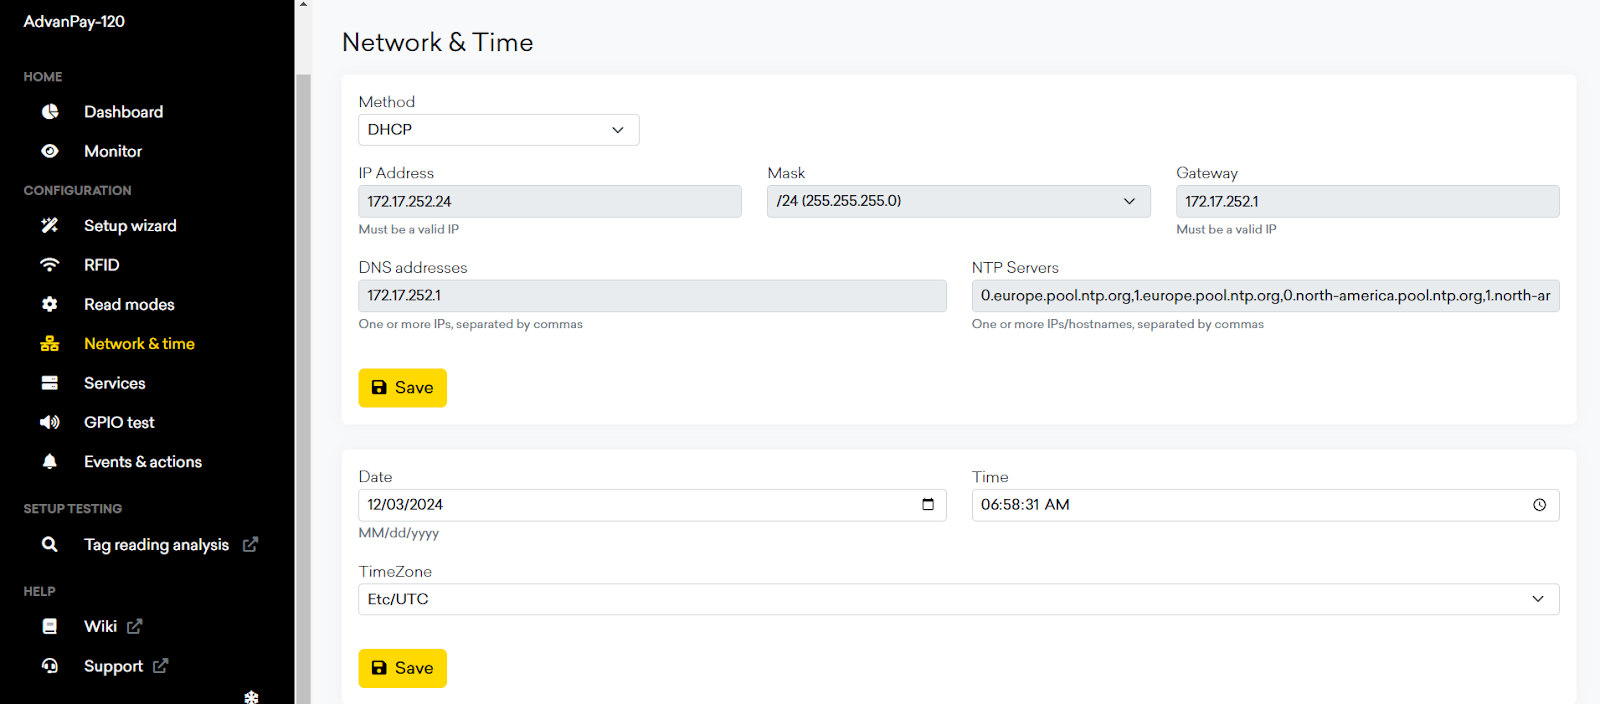
Task: Open Tag reading analysis page
Action: point(156,545)
